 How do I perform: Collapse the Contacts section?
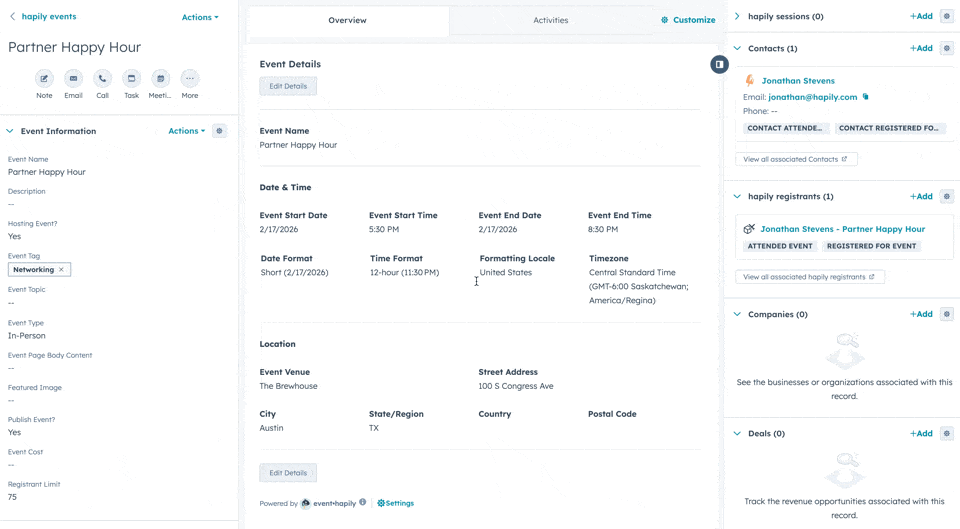click(737, 48)
